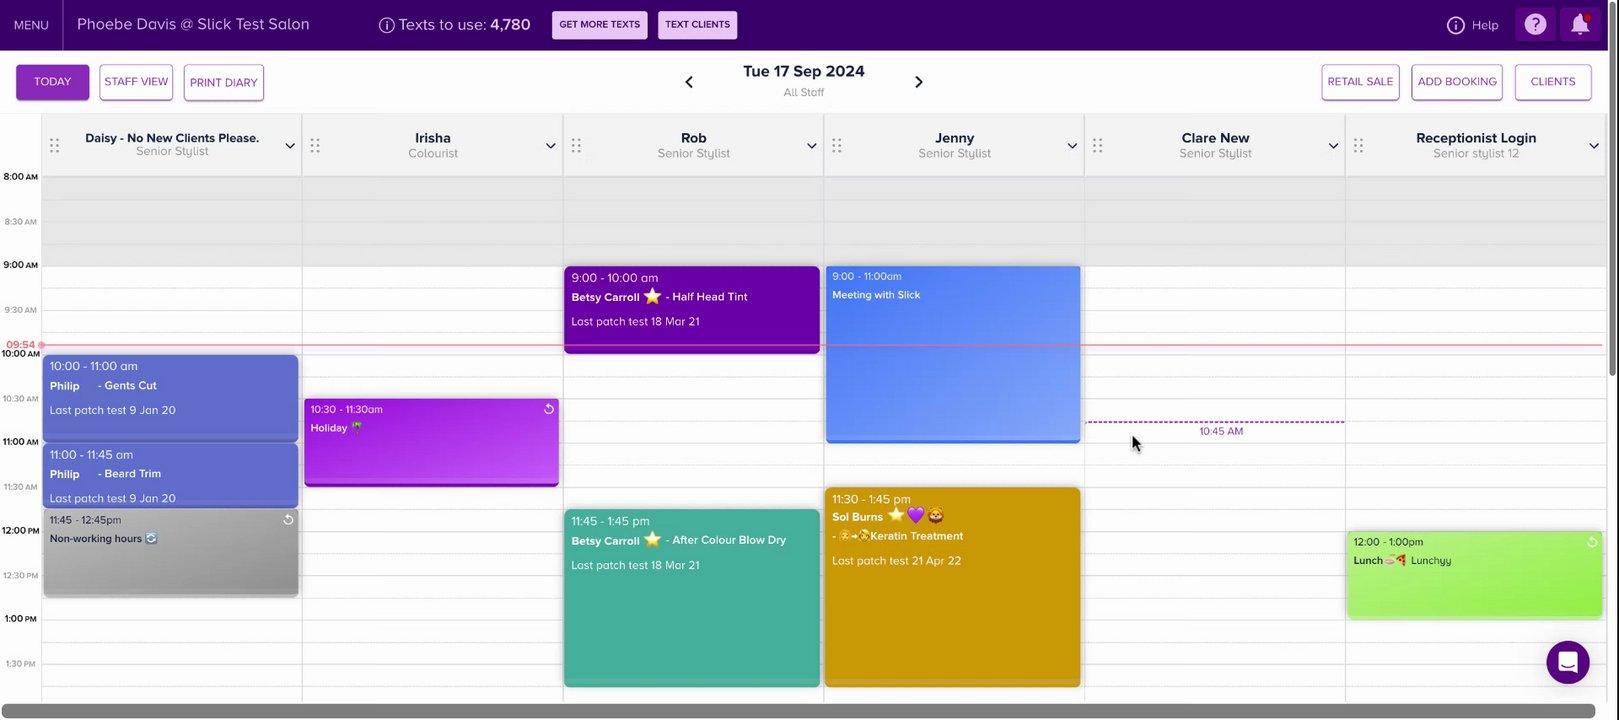Open Non-working hours block for Daisy
This screenshot has width=1619, height=720.
tap(171, 553)
